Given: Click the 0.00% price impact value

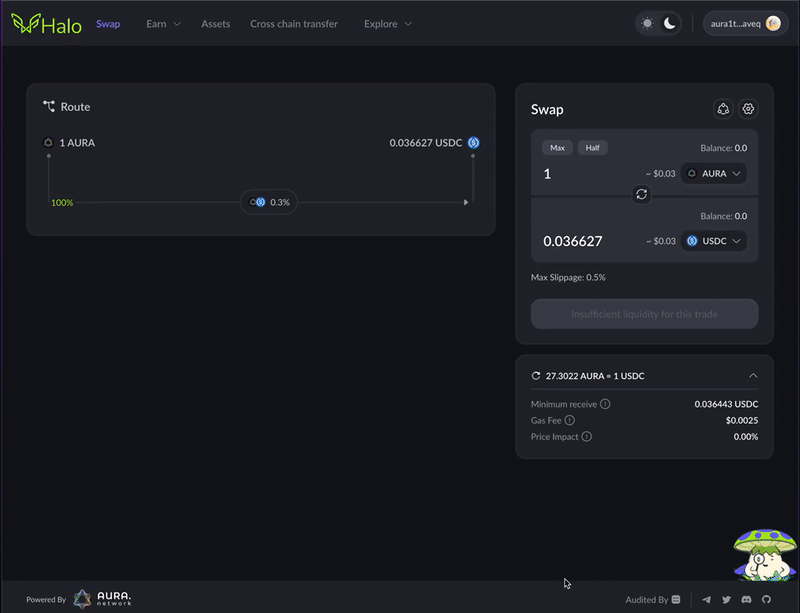Looking at the screenshot, I should [745, 437].
